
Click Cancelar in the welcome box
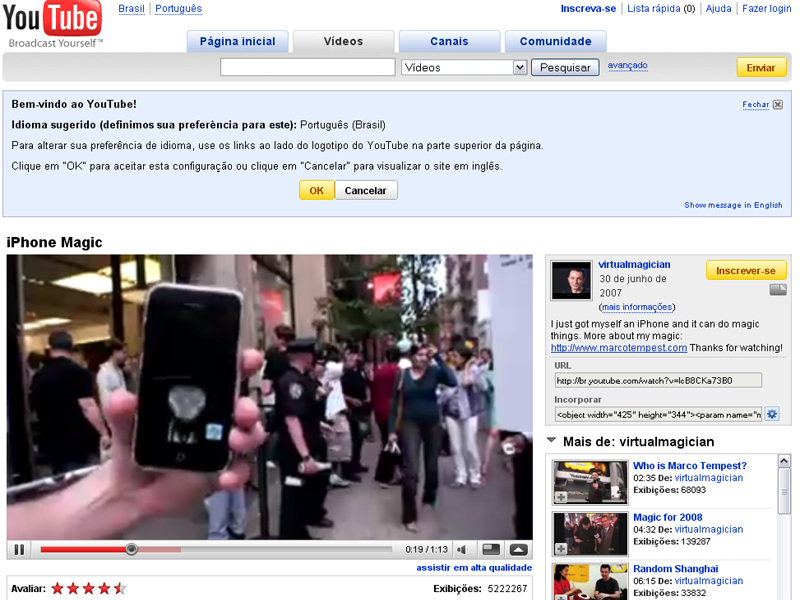(x=366, y=190)
